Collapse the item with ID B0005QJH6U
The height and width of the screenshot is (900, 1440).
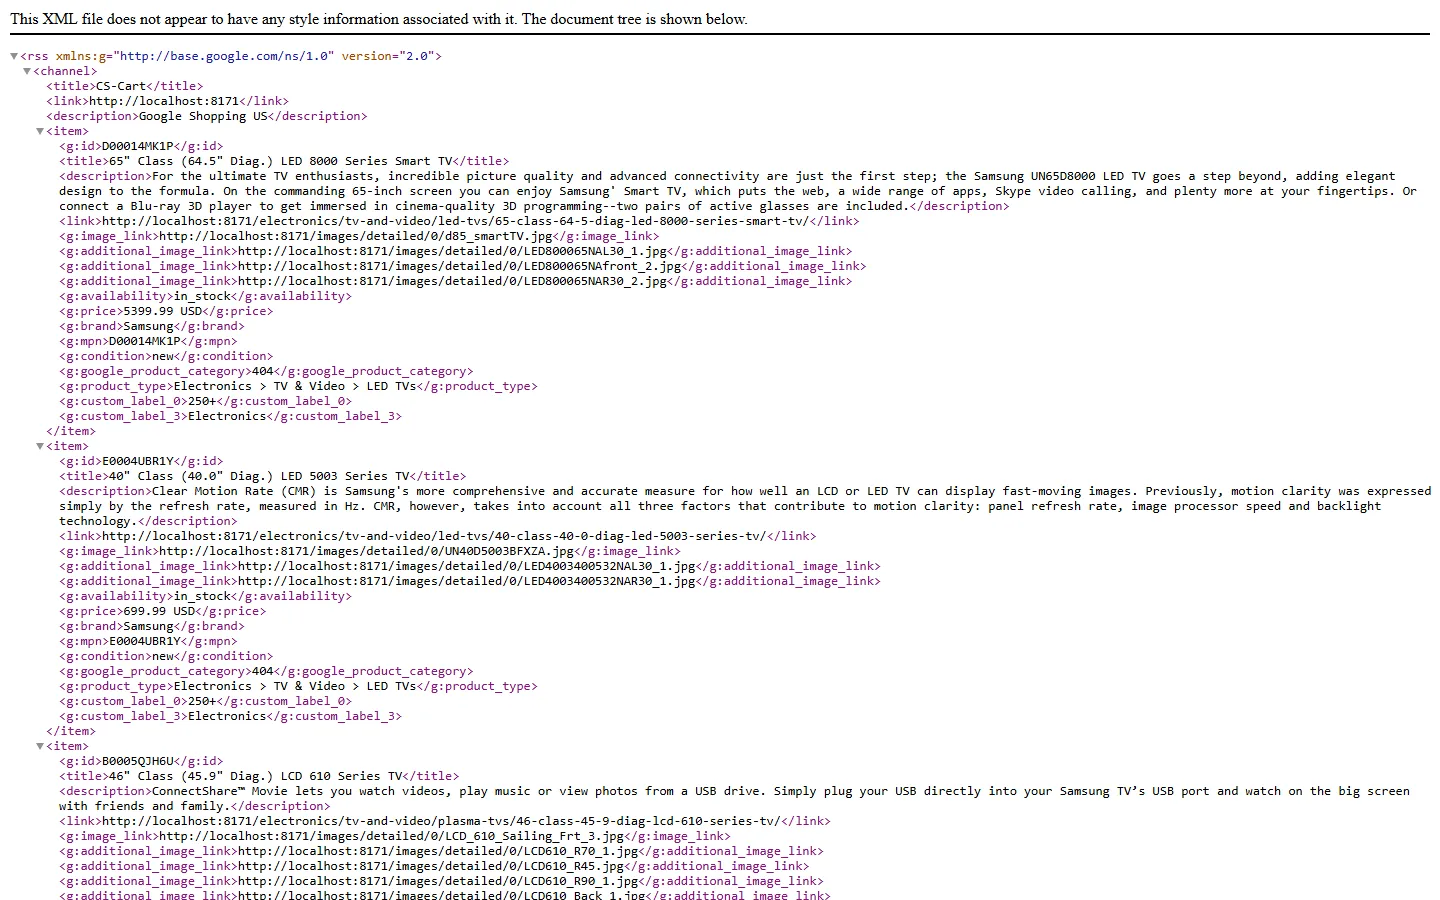[x=40, y=747]
